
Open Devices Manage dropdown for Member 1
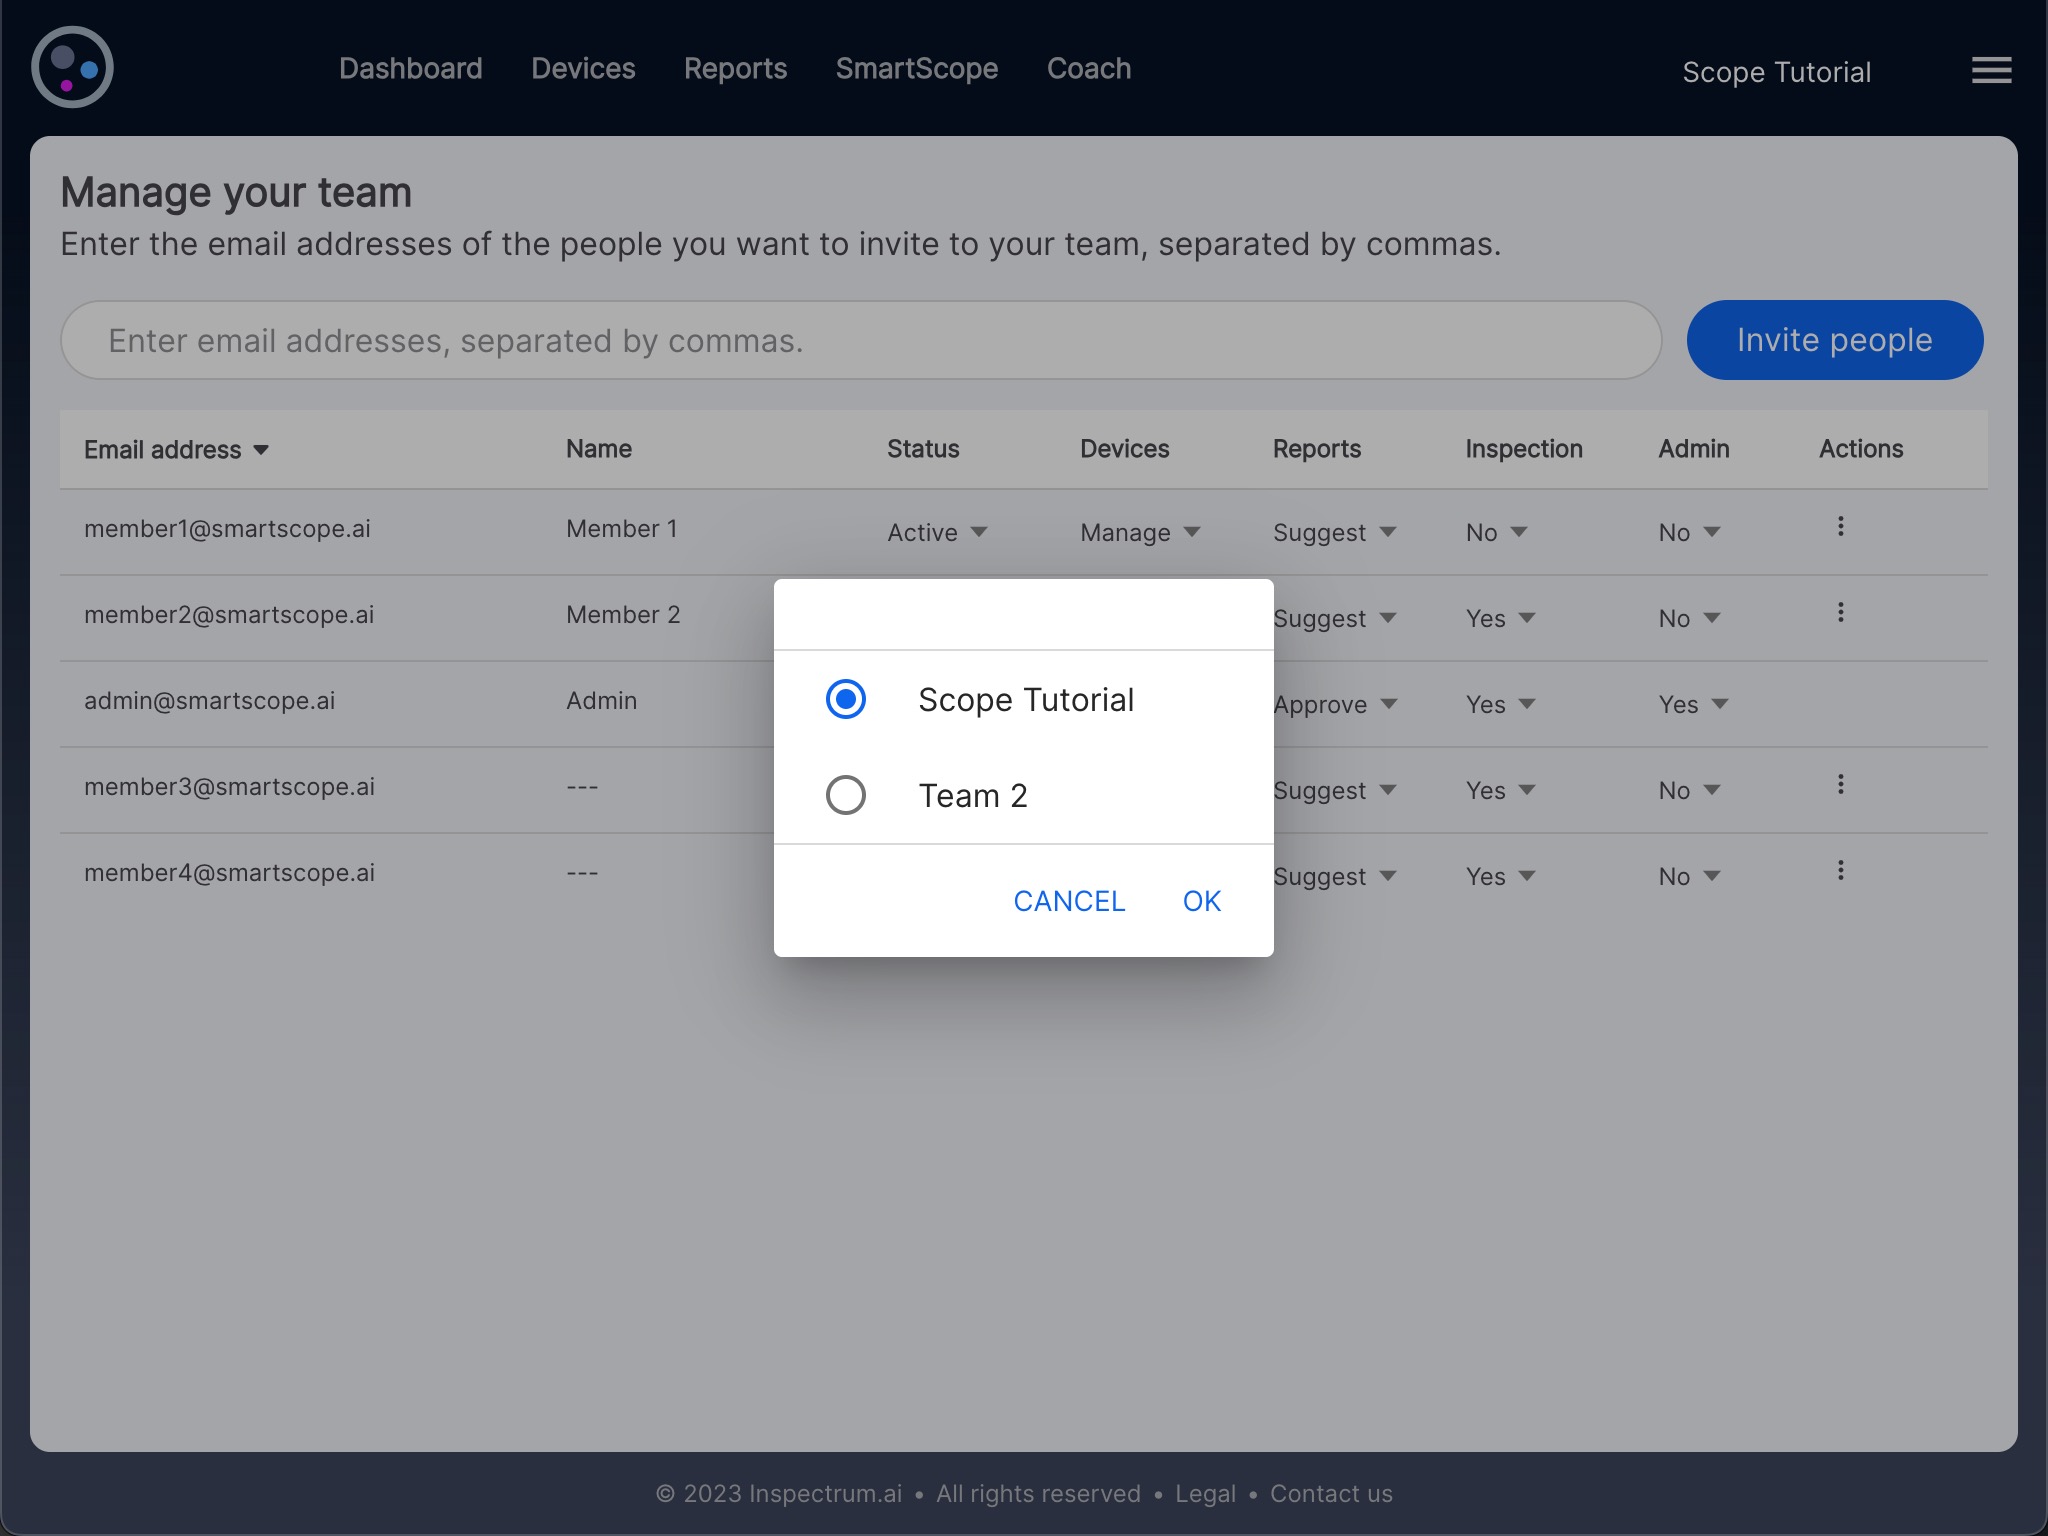click(1140, 532)
